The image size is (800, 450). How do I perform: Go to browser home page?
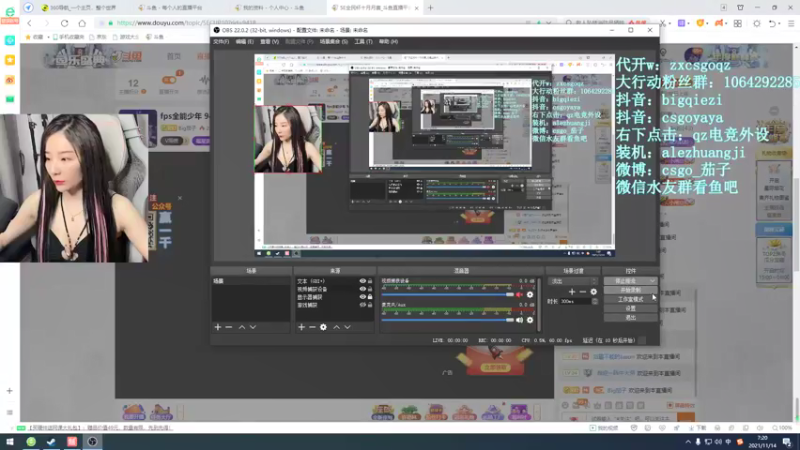tap(82, 23)
